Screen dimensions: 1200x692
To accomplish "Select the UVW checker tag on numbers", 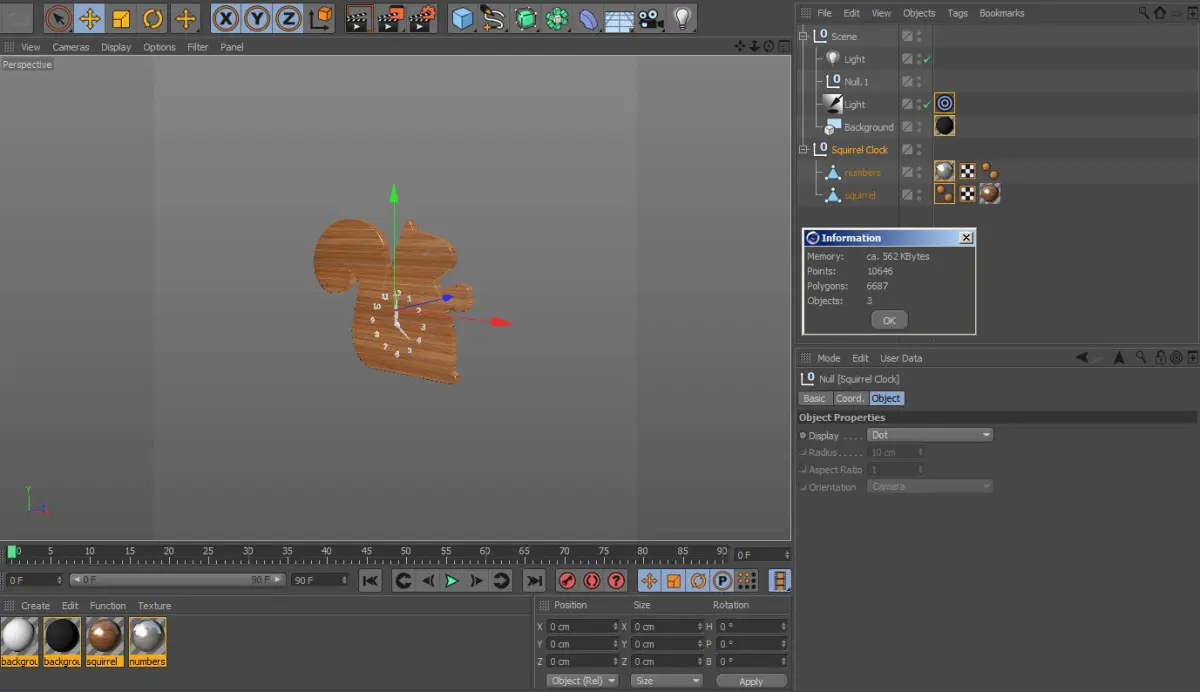I will [x=968, y=172].
